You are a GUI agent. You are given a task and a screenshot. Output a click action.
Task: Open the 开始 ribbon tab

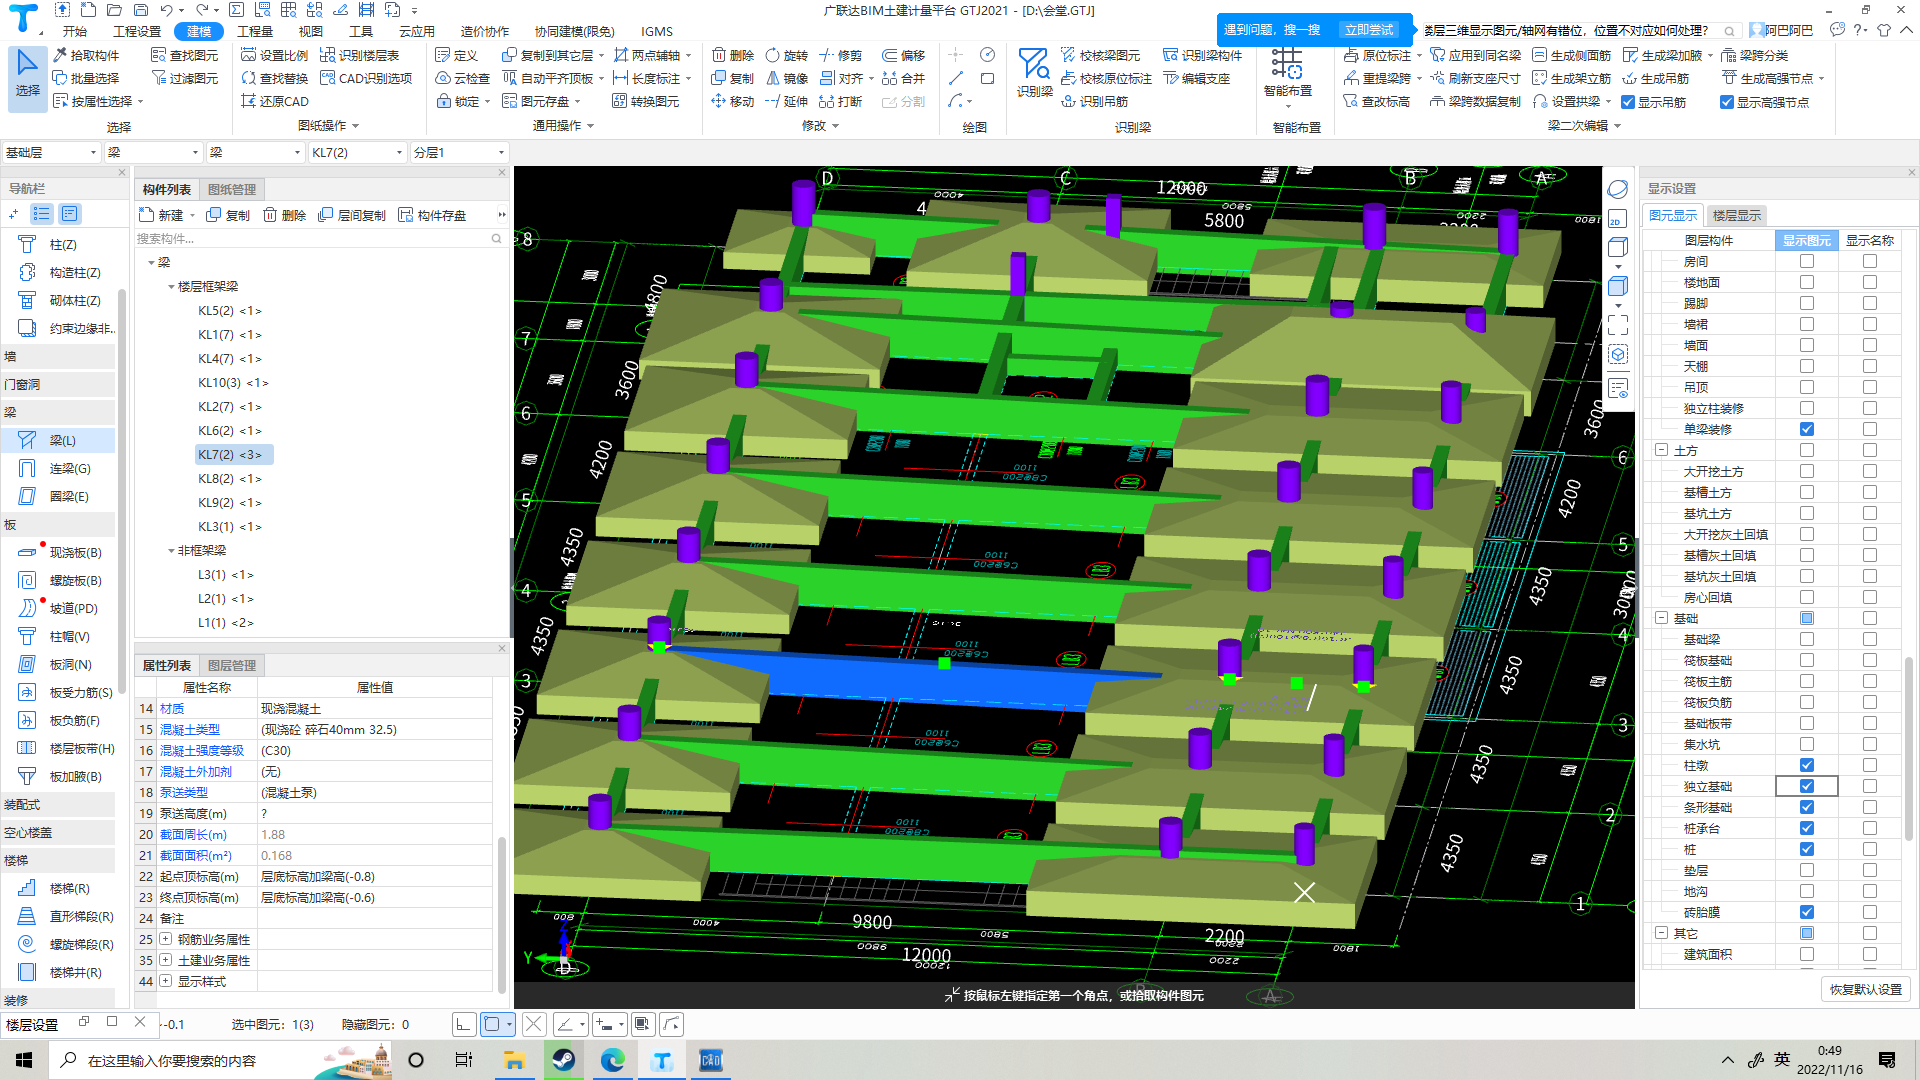pyautogui.click(x=75, y=31)
